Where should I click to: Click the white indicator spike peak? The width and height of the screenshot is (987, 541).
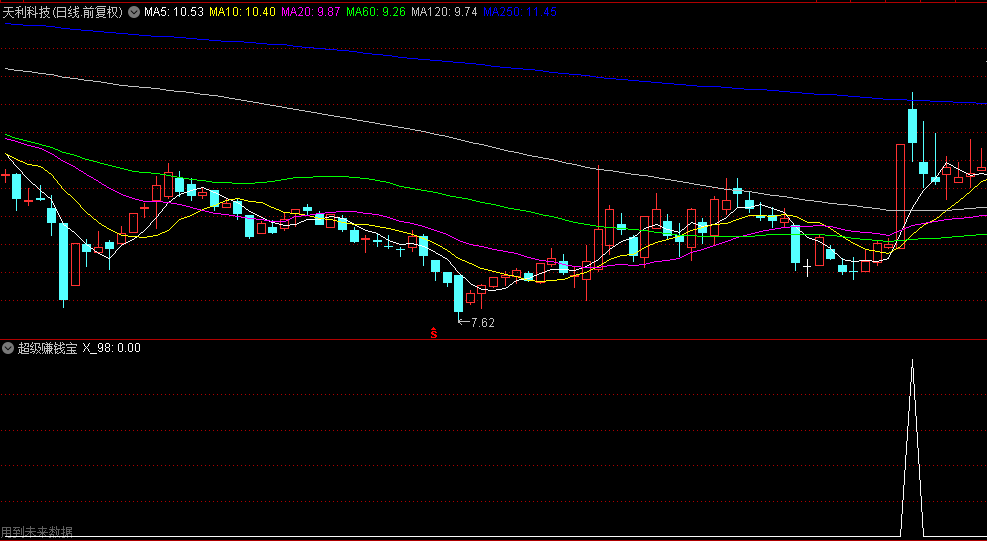point(912,361)
